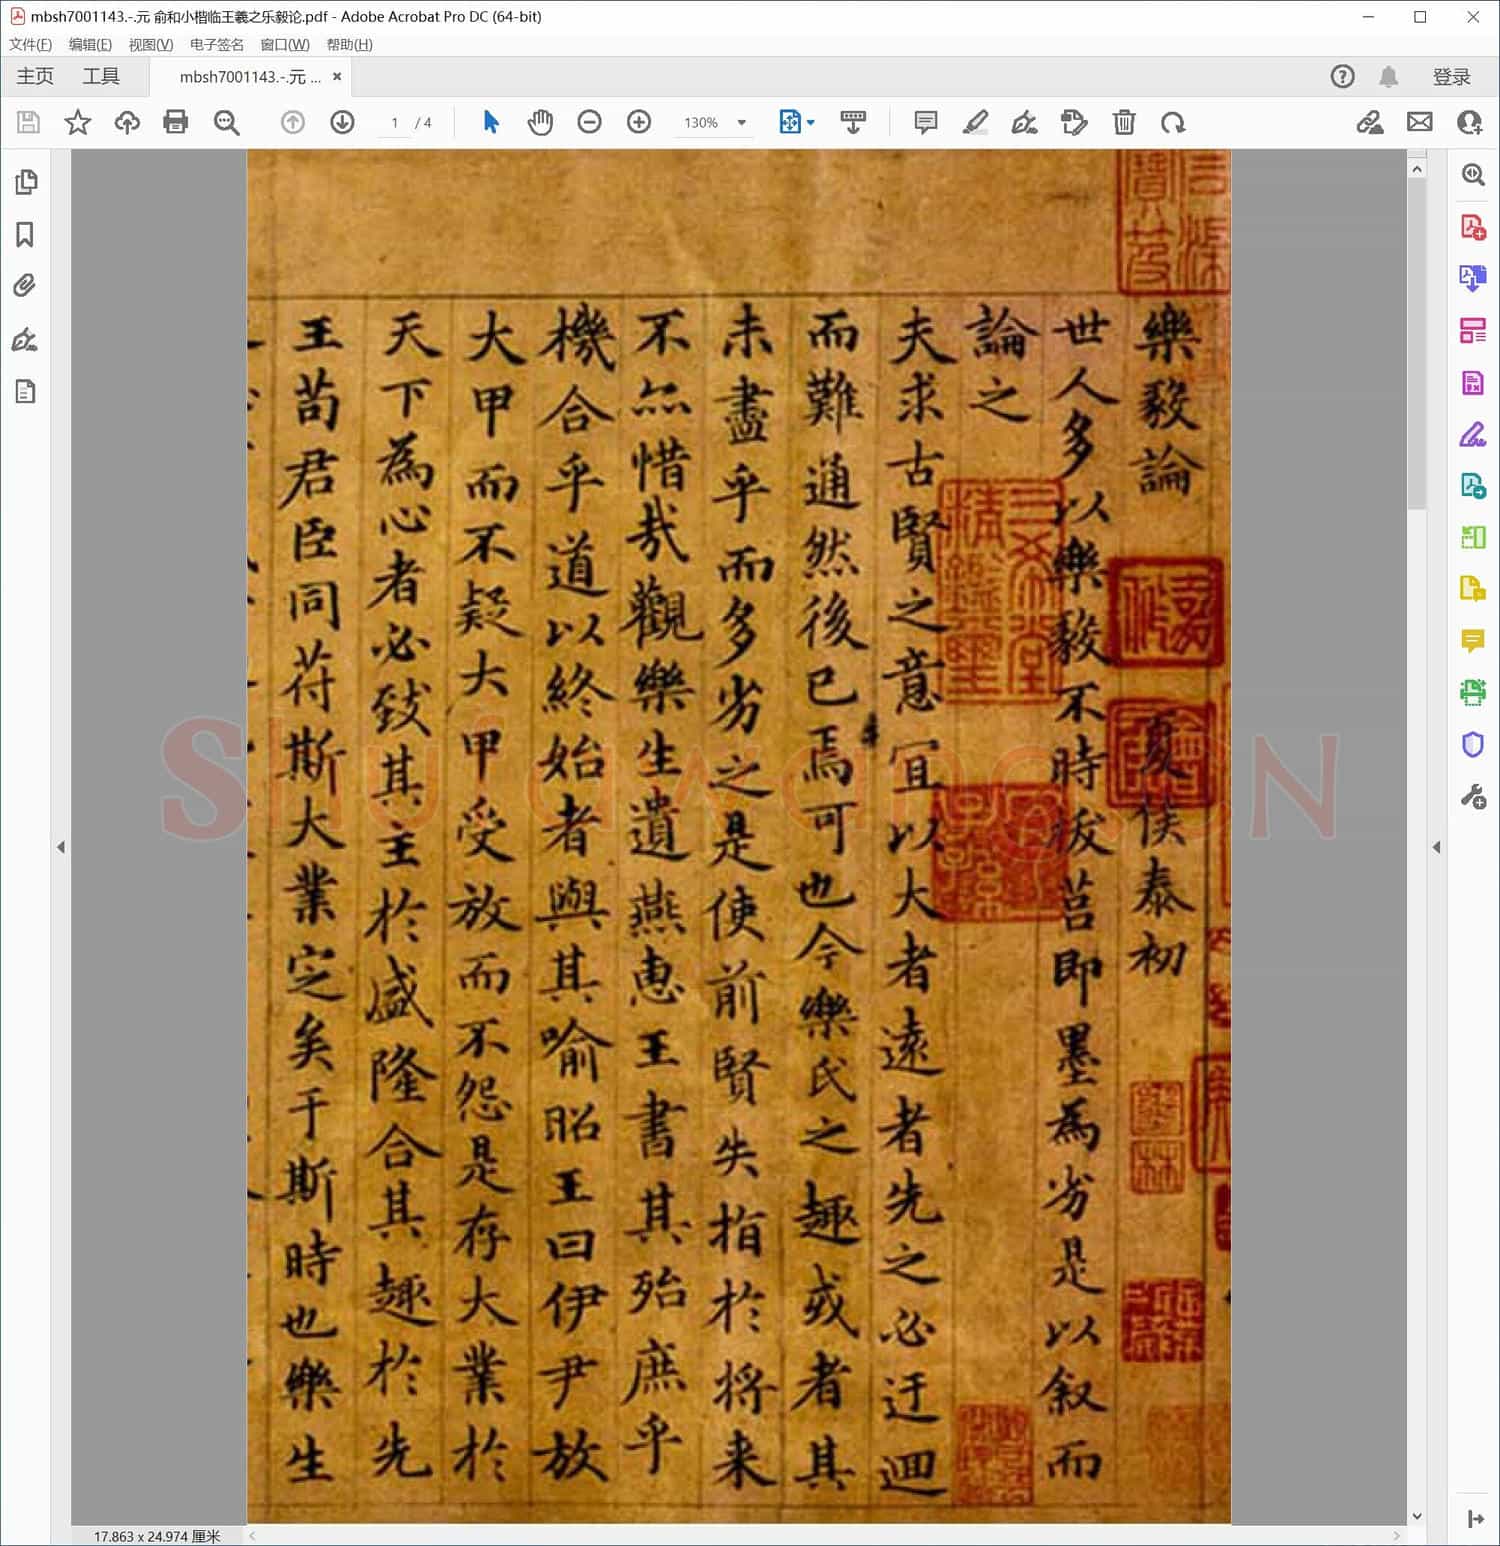1500x1546 pixels.
Task: Click the Print file icon
Action: point(176,122)
